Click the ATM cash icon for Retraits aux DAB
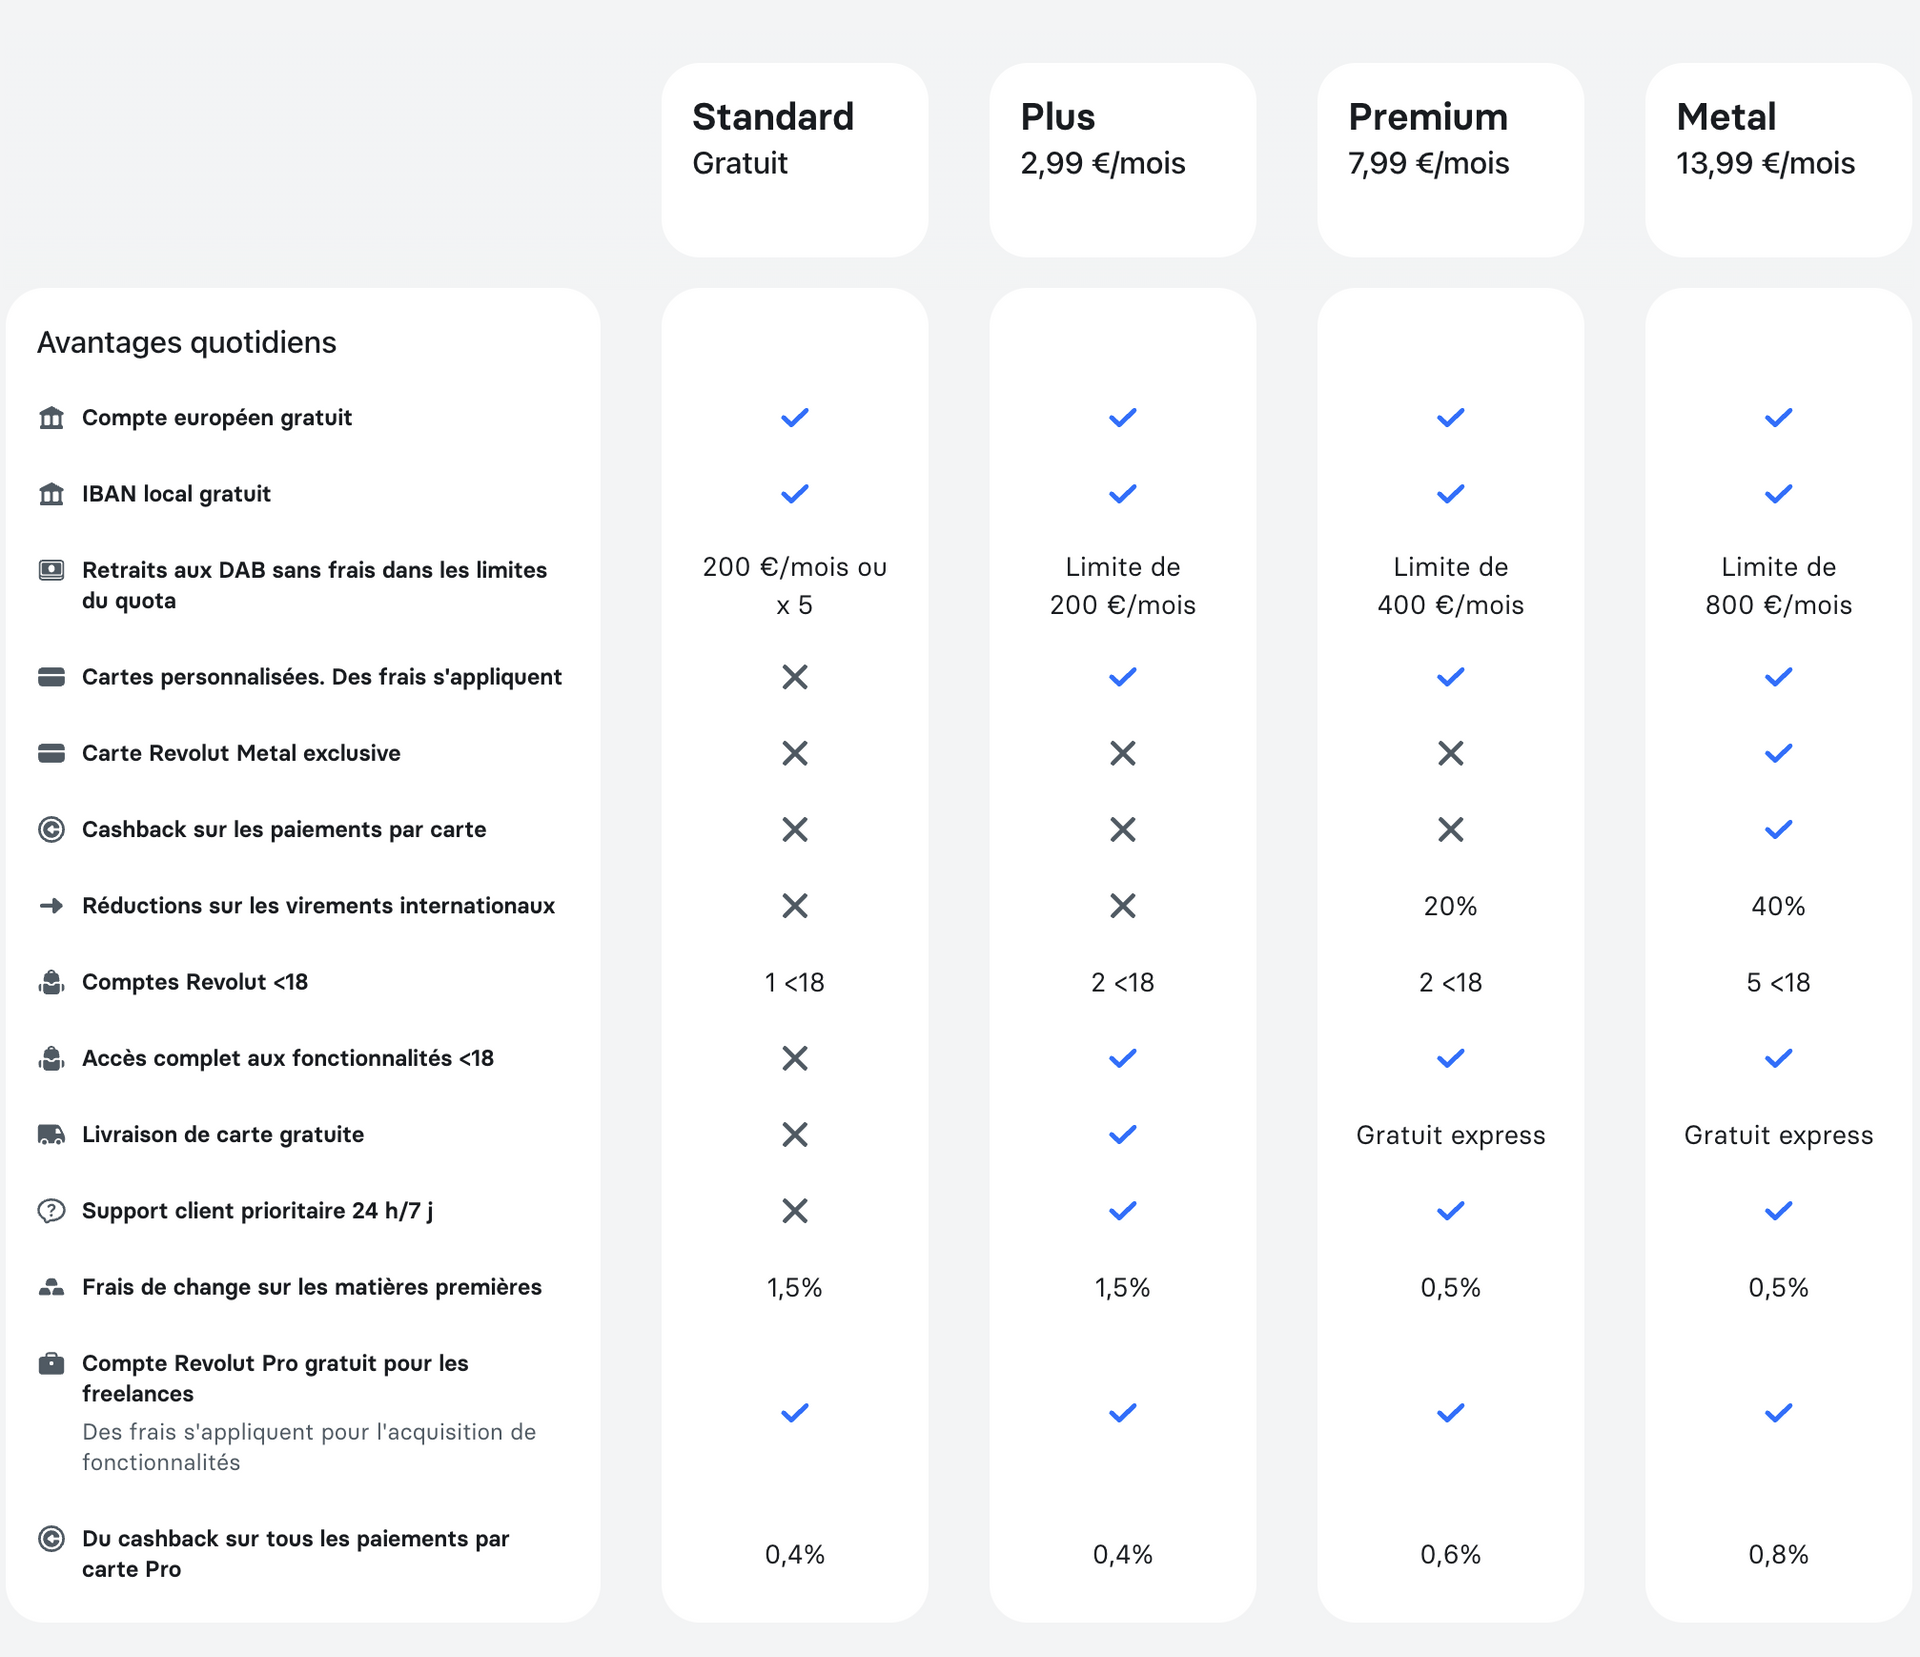 [x=51, y=570]
